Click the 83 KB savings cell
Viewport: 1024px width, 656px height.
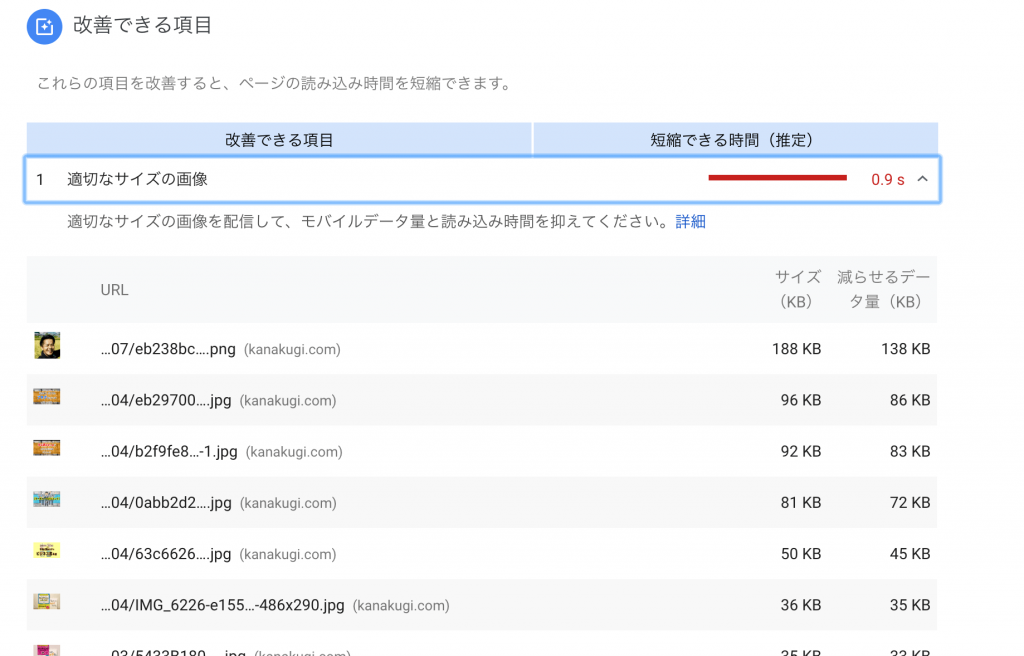pyautogui.click(x=910, y=451)
